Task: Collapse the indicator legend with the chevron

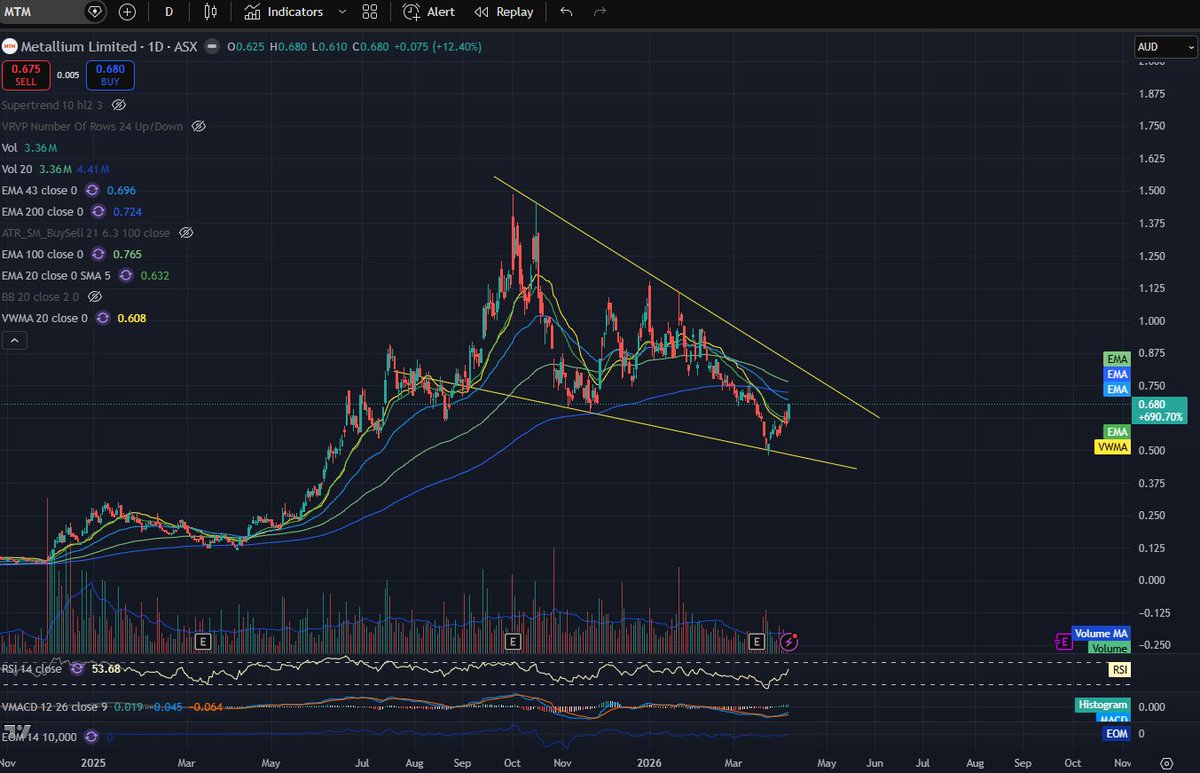Action: tap(13, 341)
